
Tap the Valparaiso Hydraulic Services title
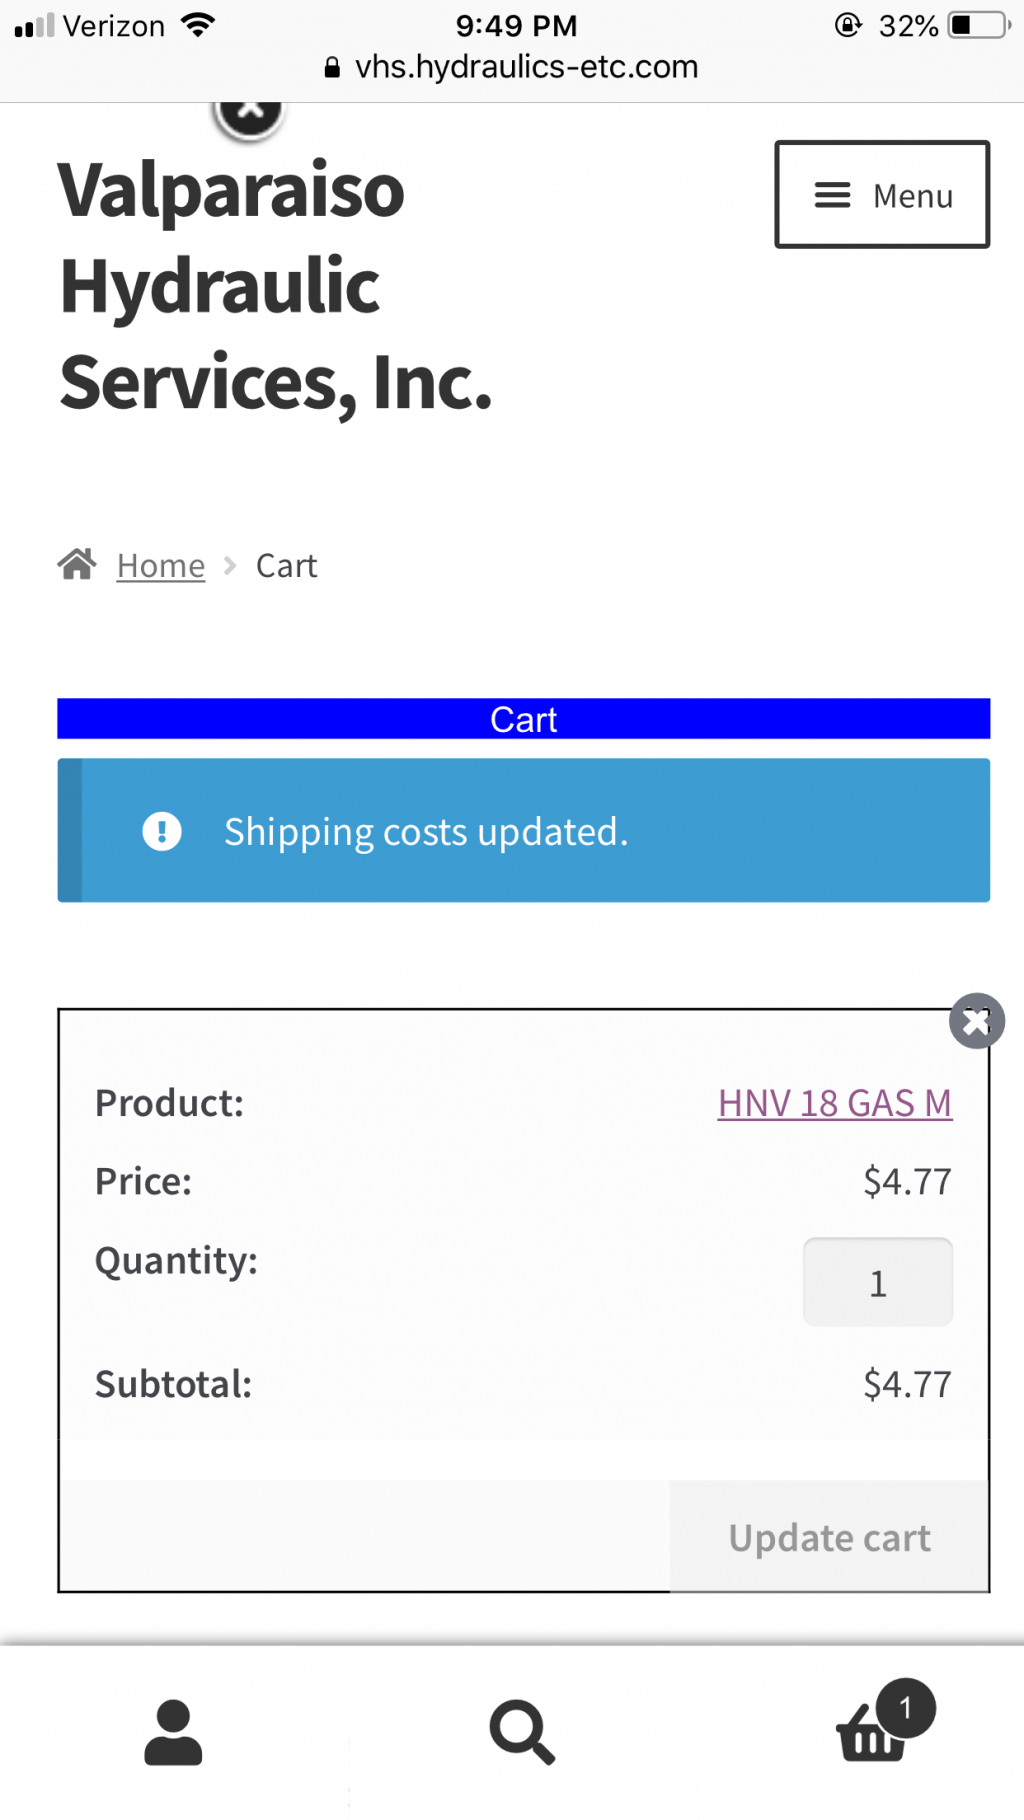point(276,286)
